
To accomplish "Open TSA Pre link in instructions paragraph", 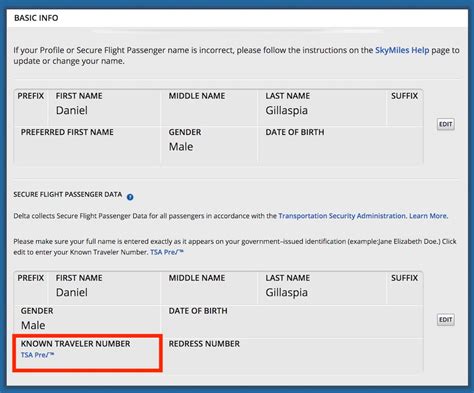I will coord(167,252).
